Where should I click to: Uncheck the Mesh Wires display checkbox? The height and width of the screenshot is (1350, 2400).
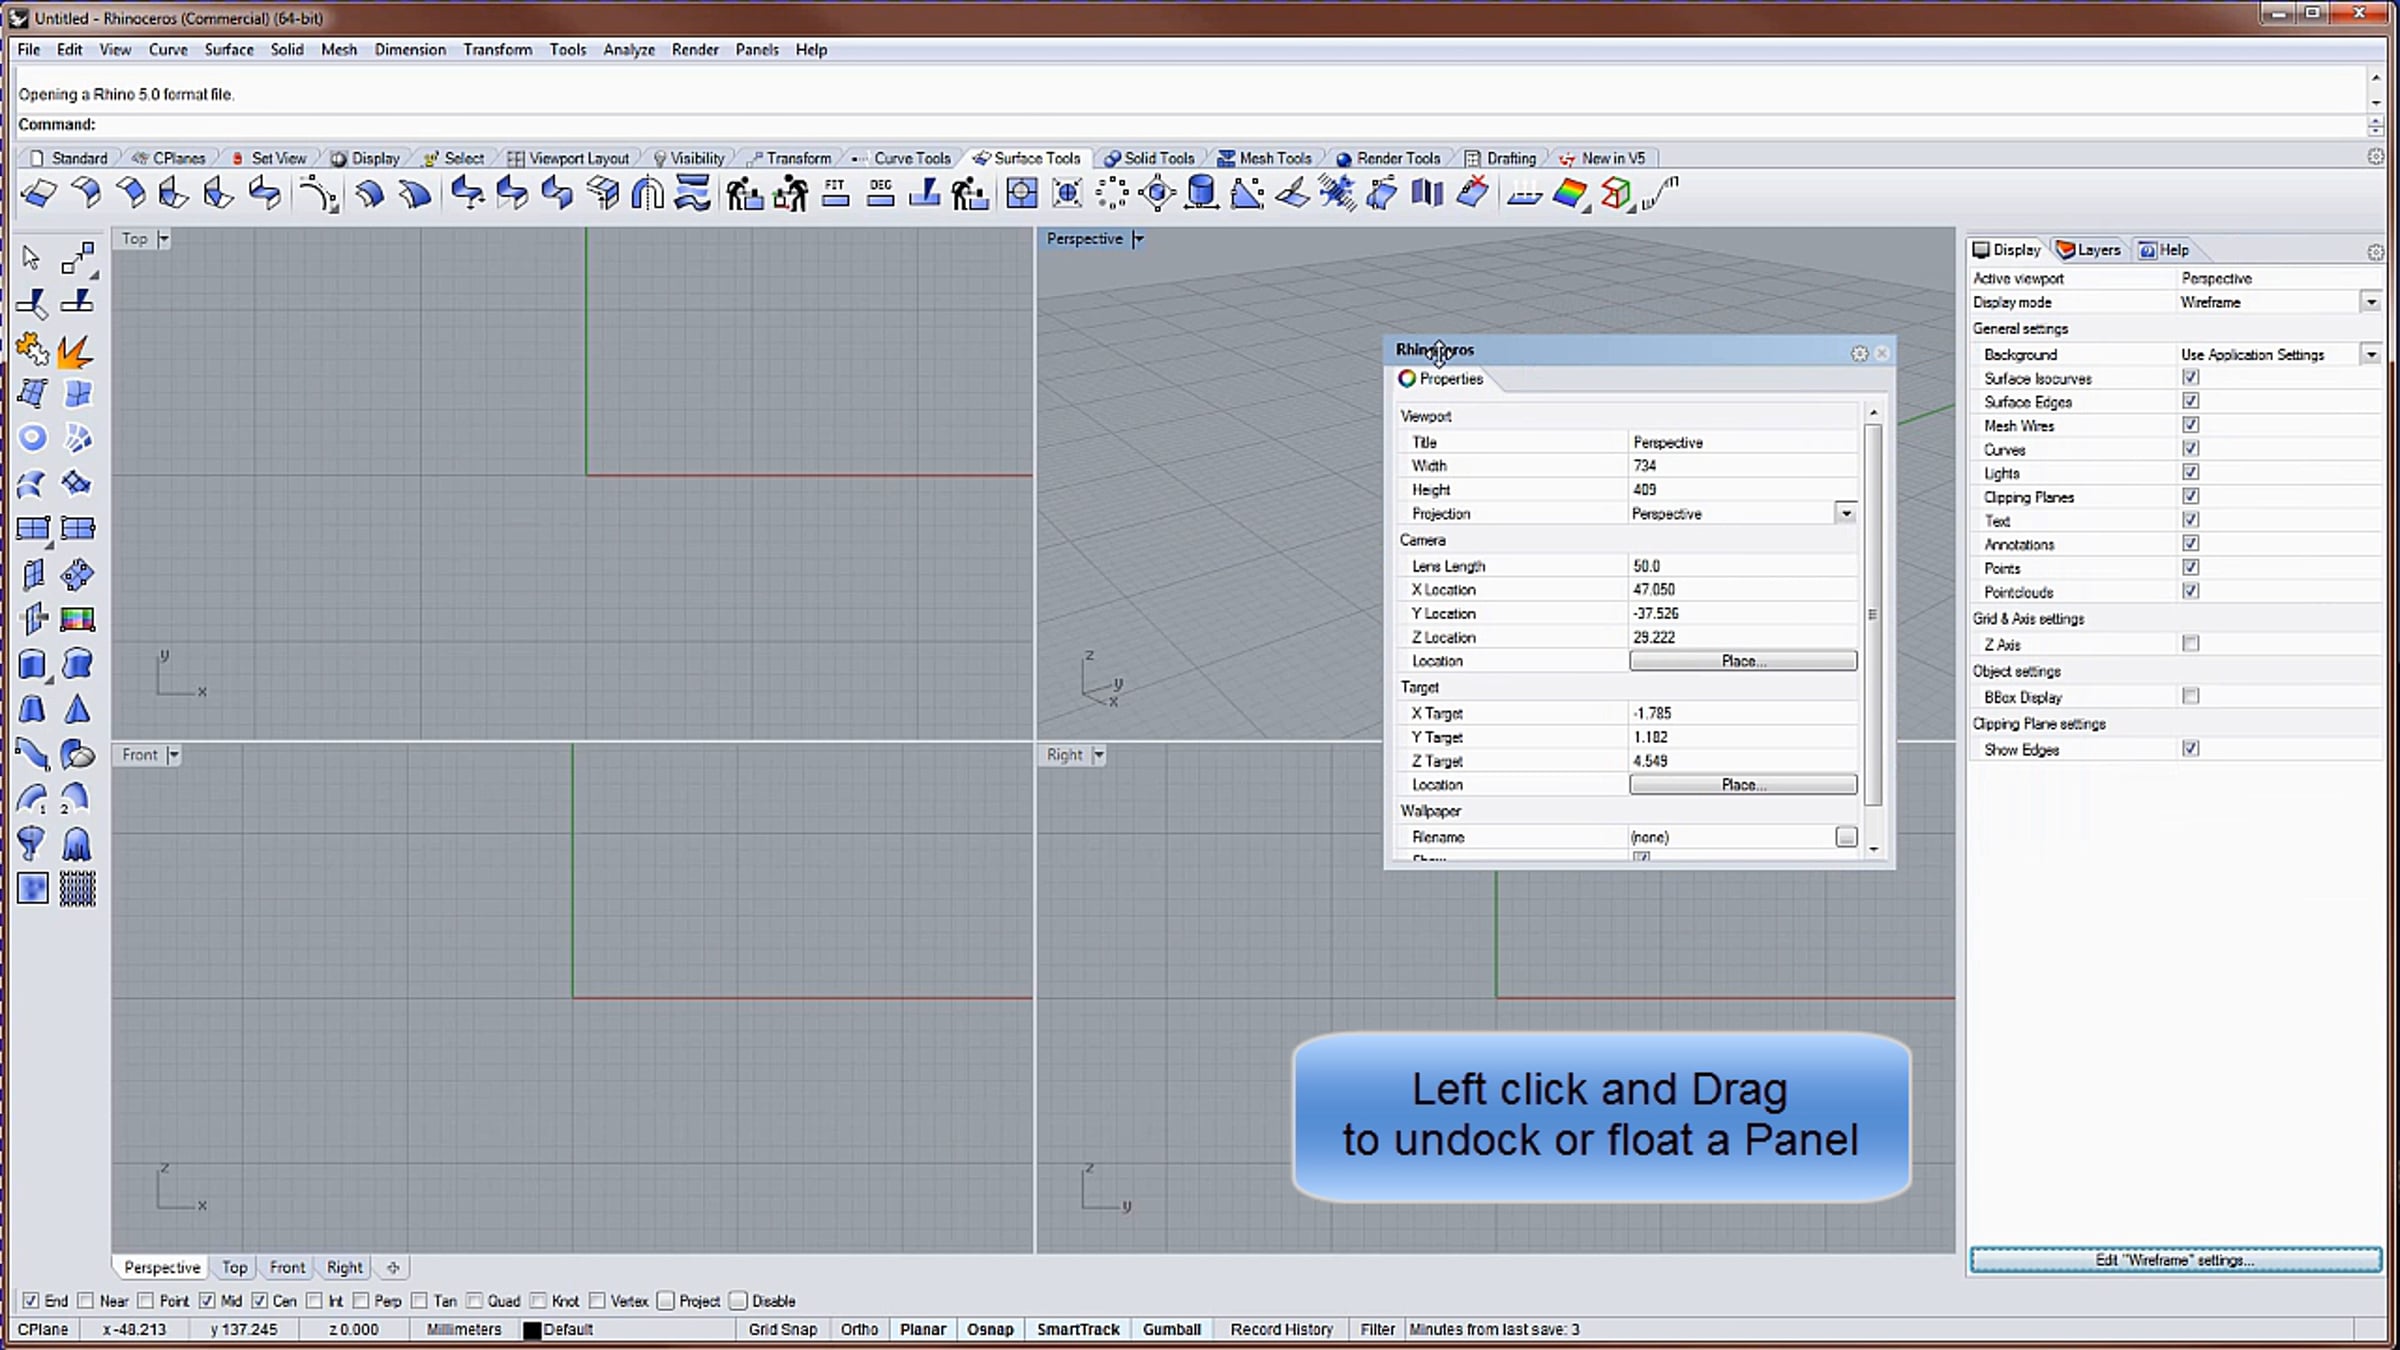point(2190,425)
